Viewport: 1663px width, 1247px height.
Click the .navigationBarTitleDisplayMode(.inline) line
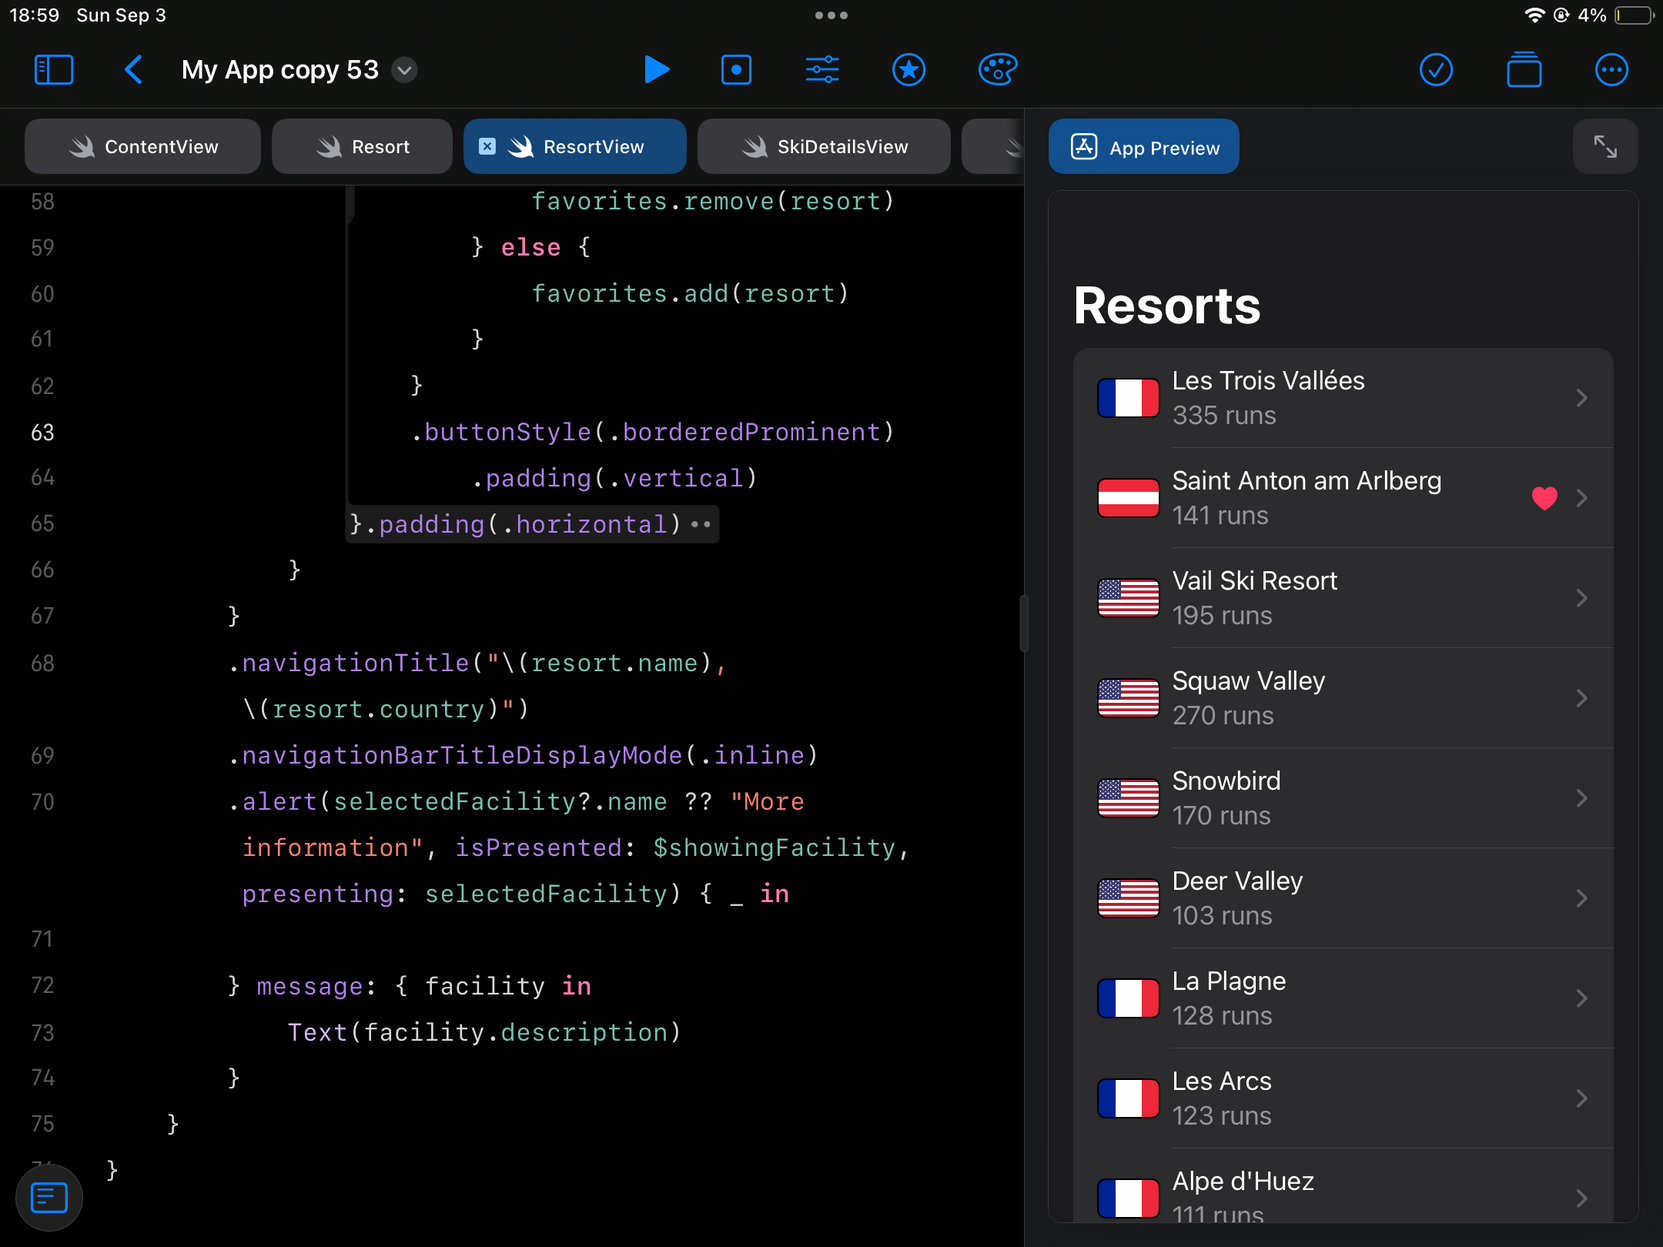(523, 755)
